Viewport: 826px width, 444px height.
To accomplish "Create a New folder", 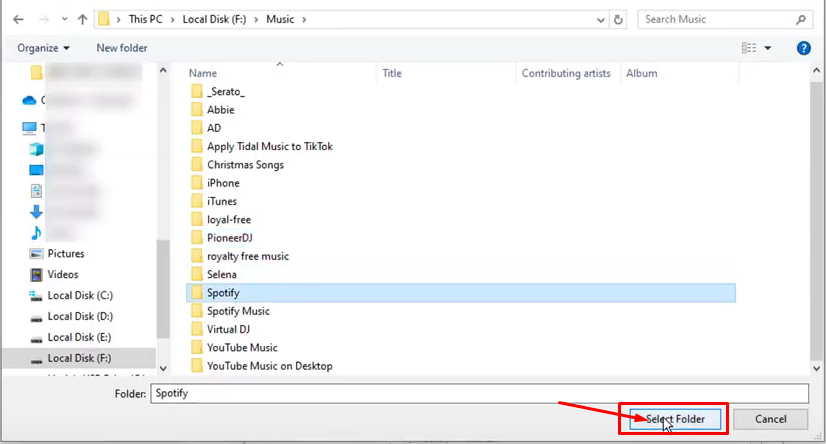I will 122,48.
